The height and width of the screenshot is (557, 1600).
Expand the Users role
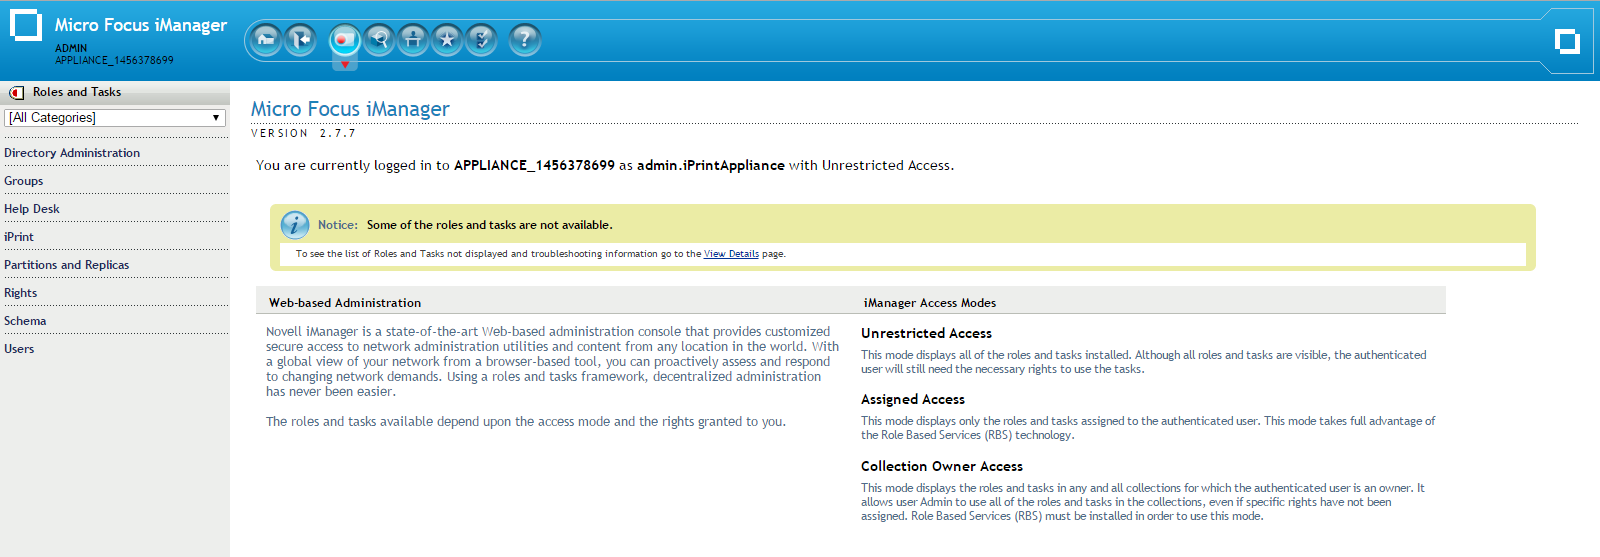click(19, 349)
